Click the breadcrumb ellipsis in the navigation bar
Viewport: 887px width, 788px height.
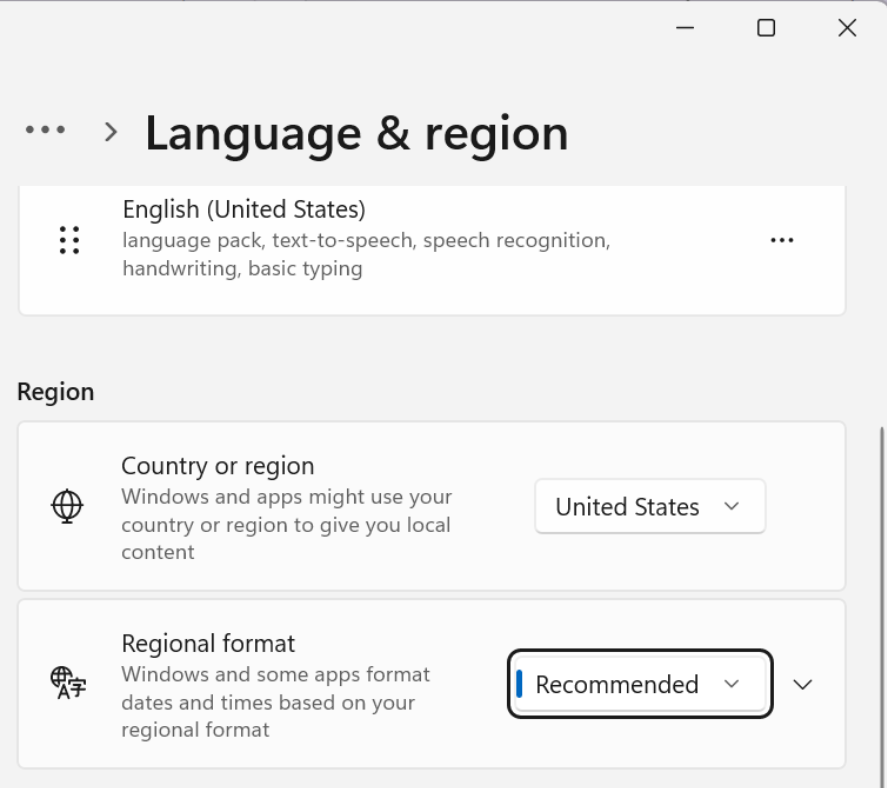[x=44, y=131]
